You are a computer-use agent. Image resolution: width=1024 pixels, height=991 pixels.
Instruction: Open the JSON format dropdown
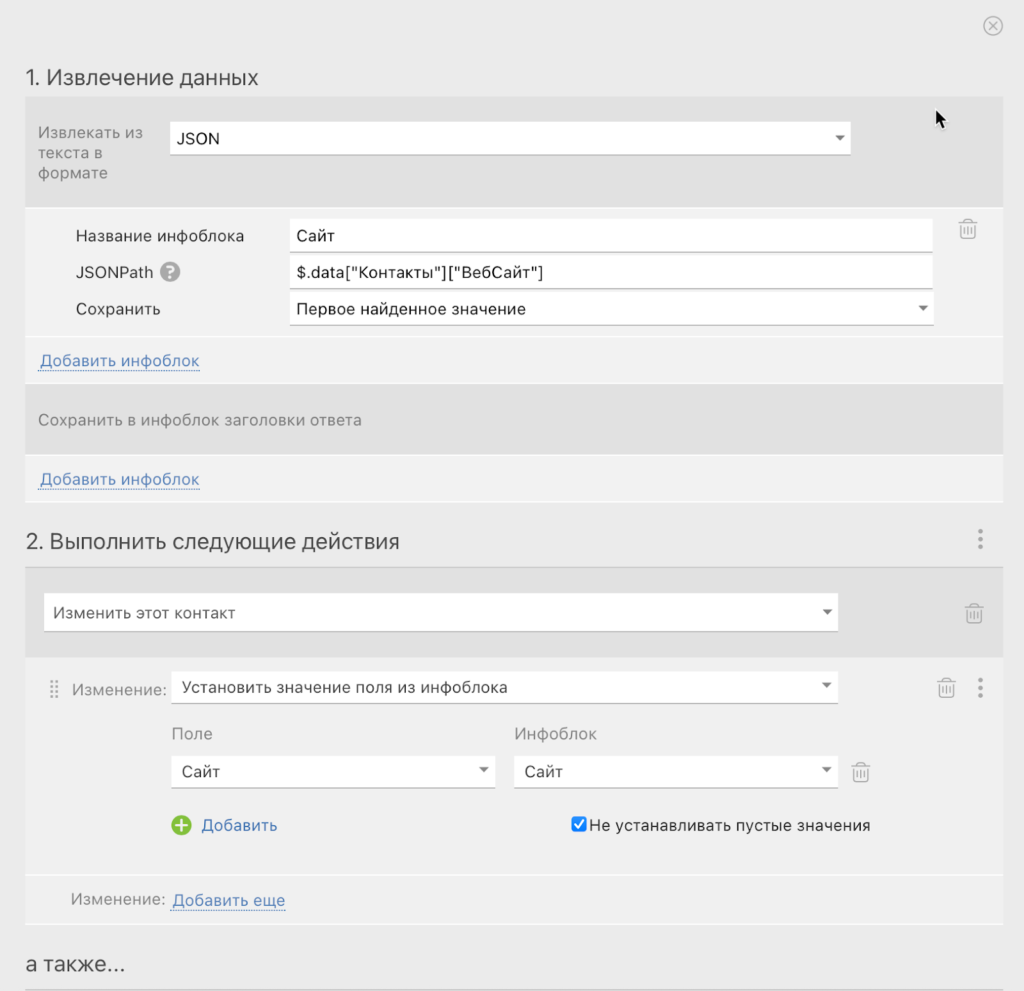tap(510, 139)
